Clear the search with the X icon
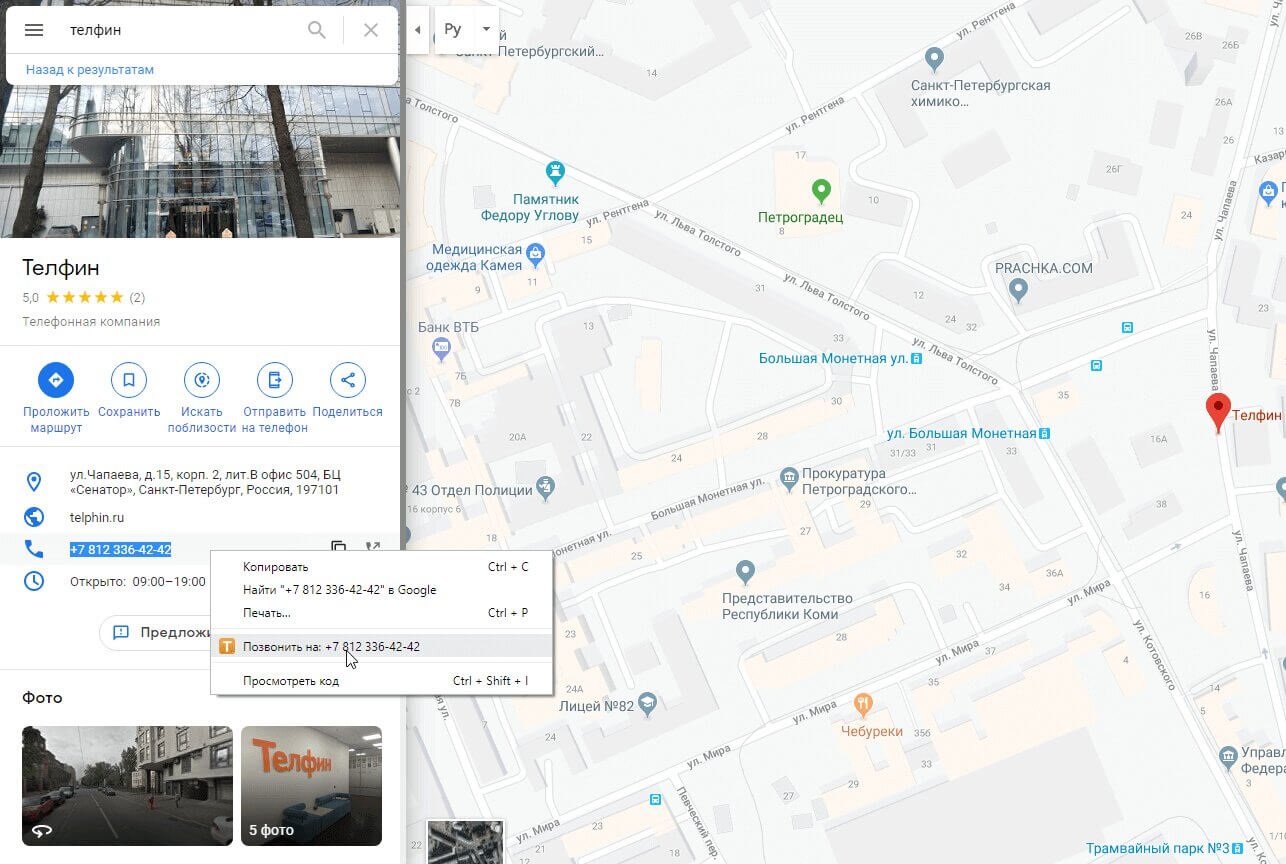 pyautogui.click(x=370, y=30)
